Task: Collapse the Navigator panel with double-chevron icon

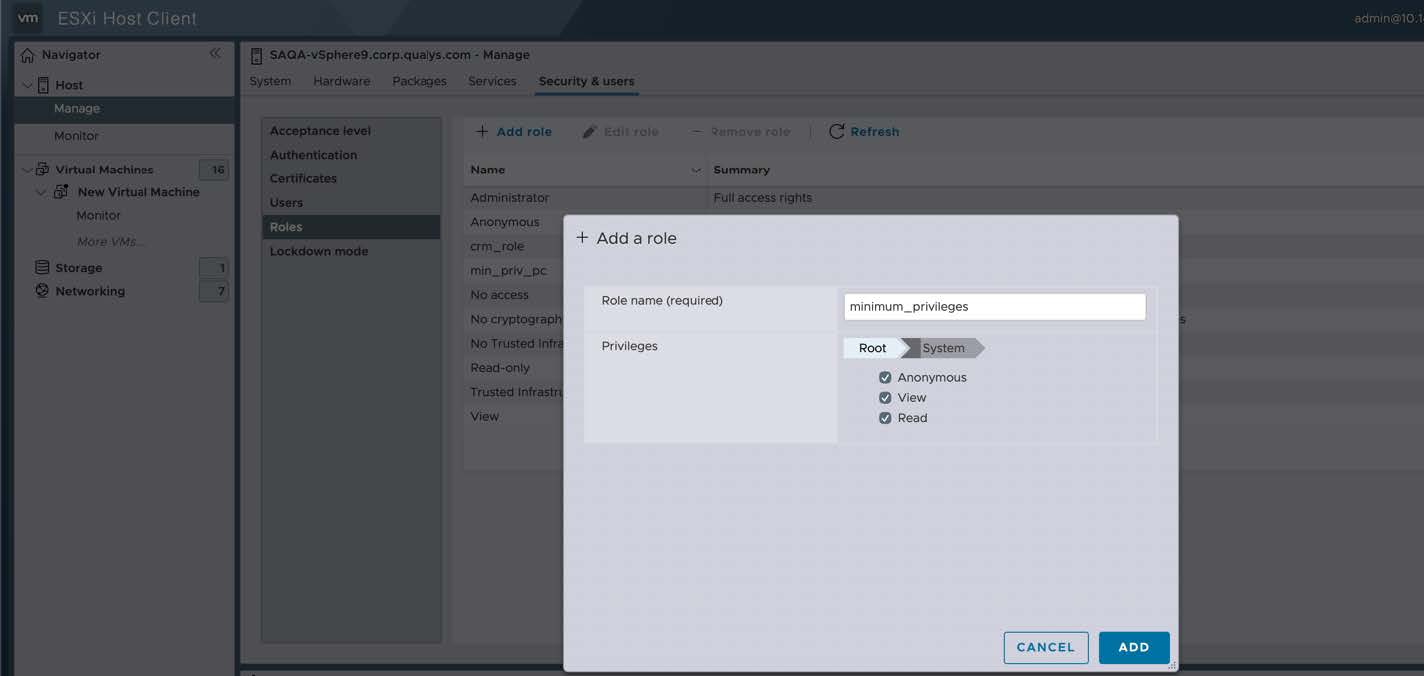Action: point(215,54)
